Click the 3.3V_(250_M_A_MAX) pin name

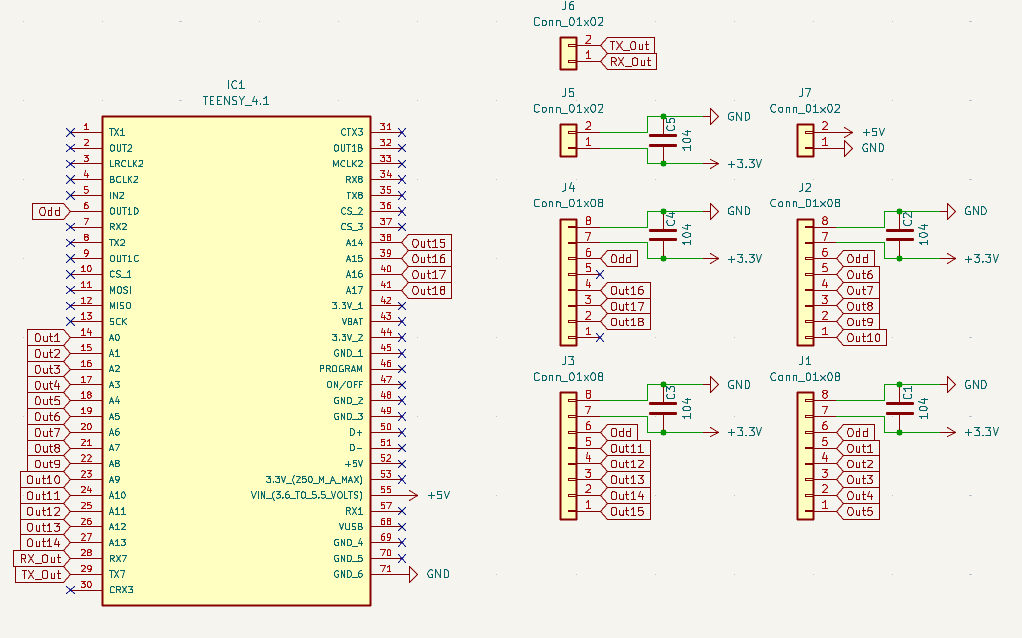point(314,480)
